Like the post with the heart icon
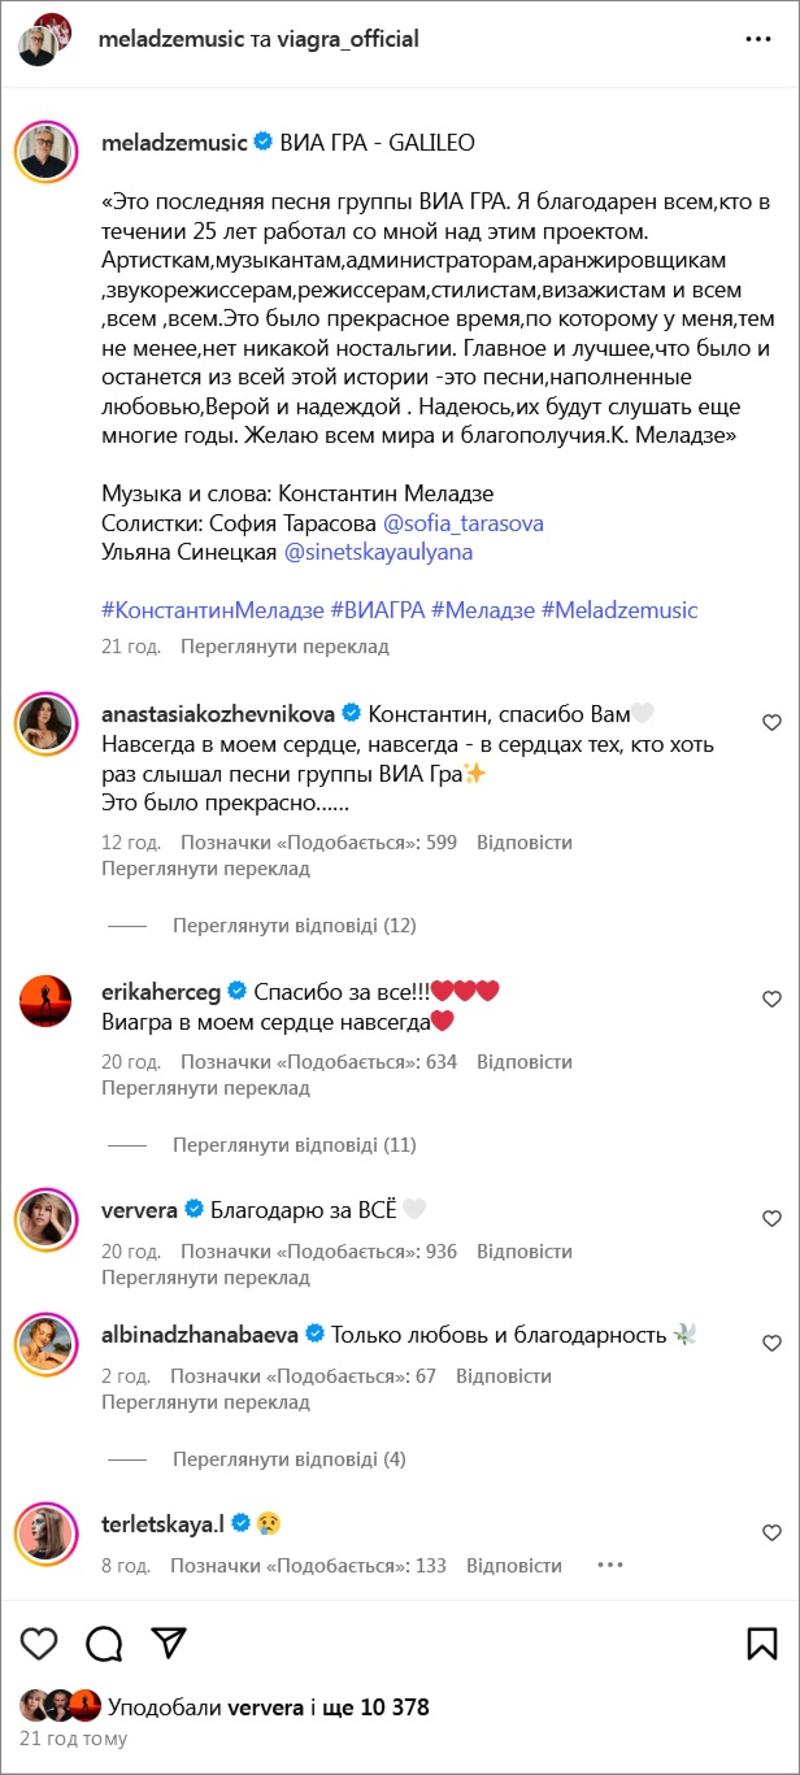 pyautogui.click(x=39, y=1643)
